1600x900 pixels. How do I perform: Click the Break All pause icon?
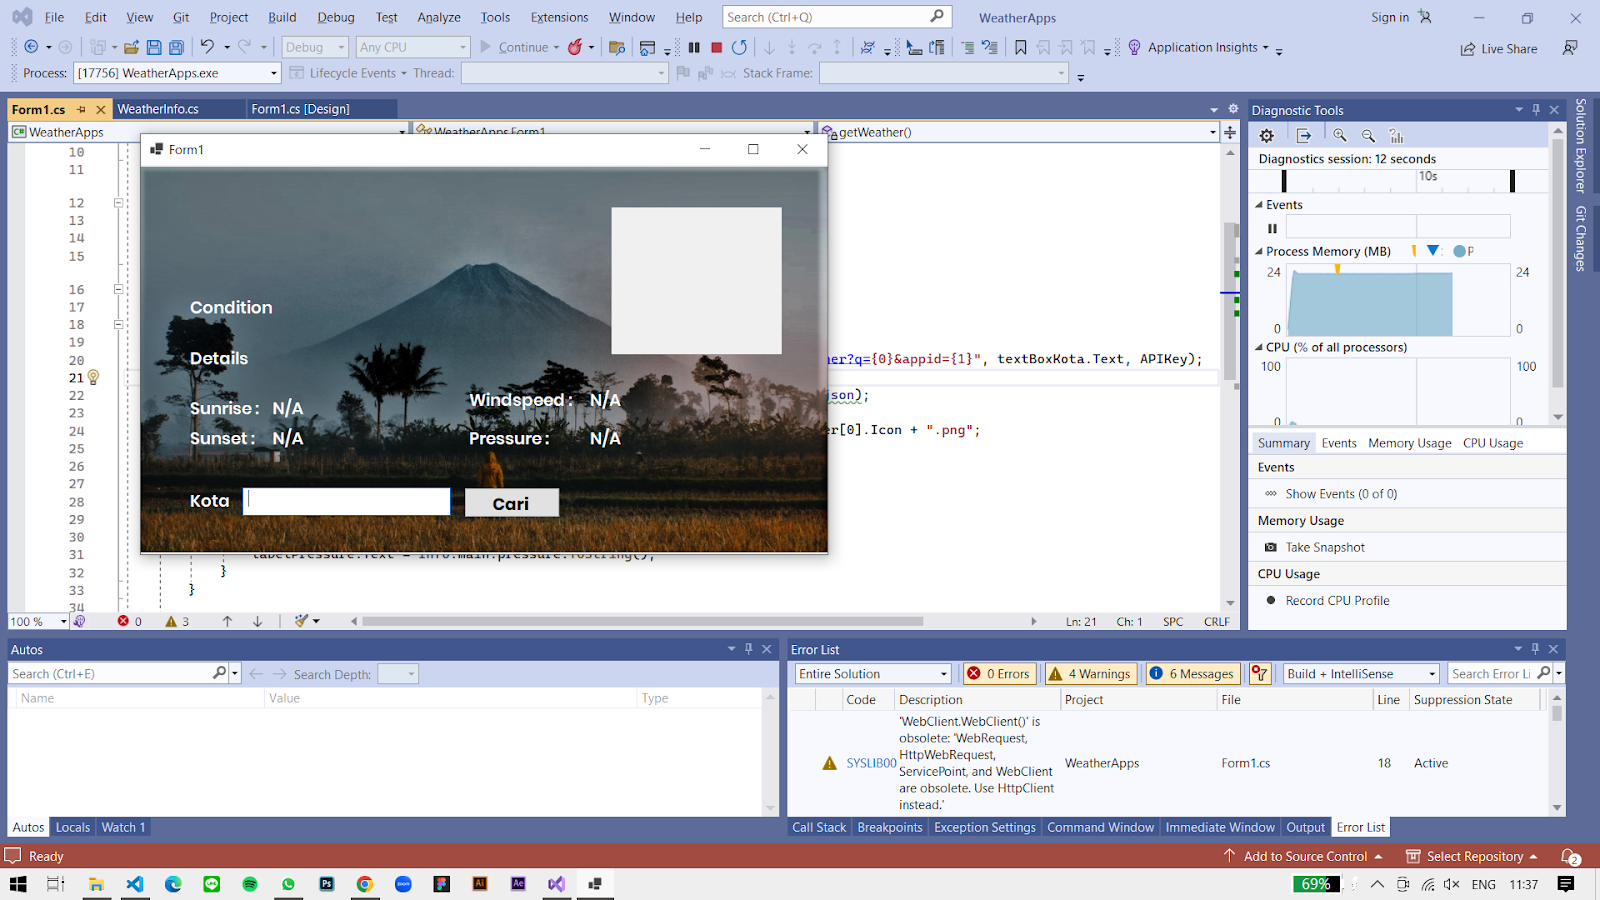click(694, 47)
